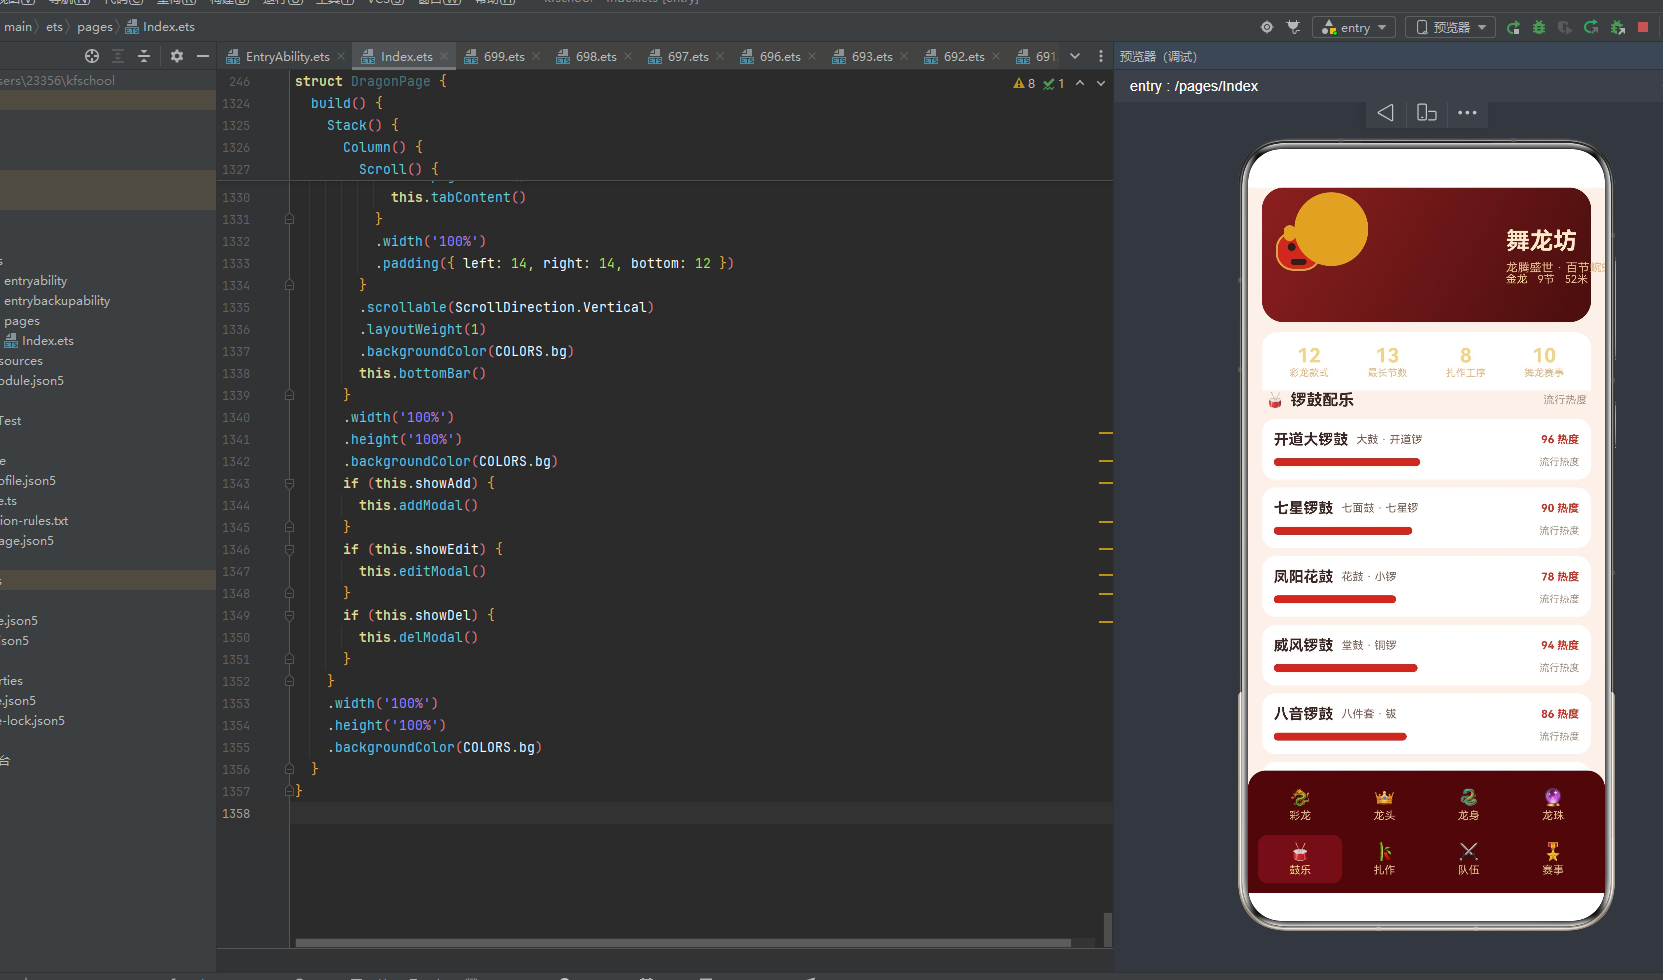Click ets breadcrumb in navigation bar
This screenshot has width=1663, height=980.
[x=54, y=27]
